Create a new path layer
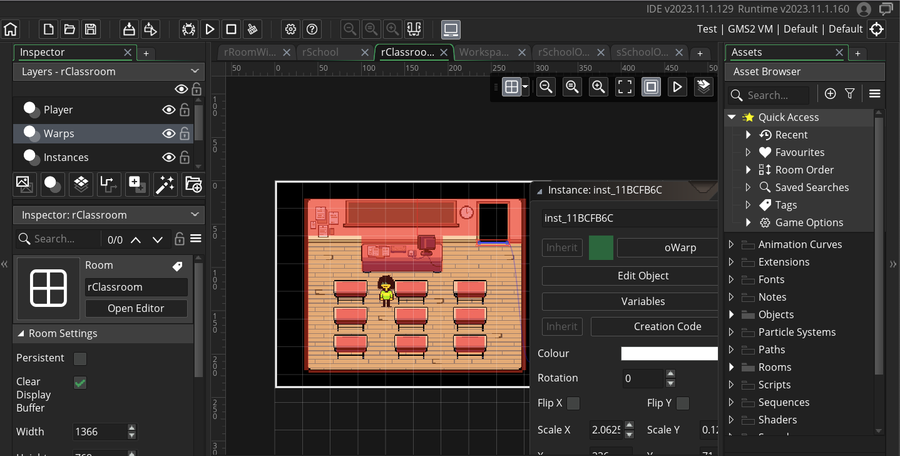 (x=109, y=184)
